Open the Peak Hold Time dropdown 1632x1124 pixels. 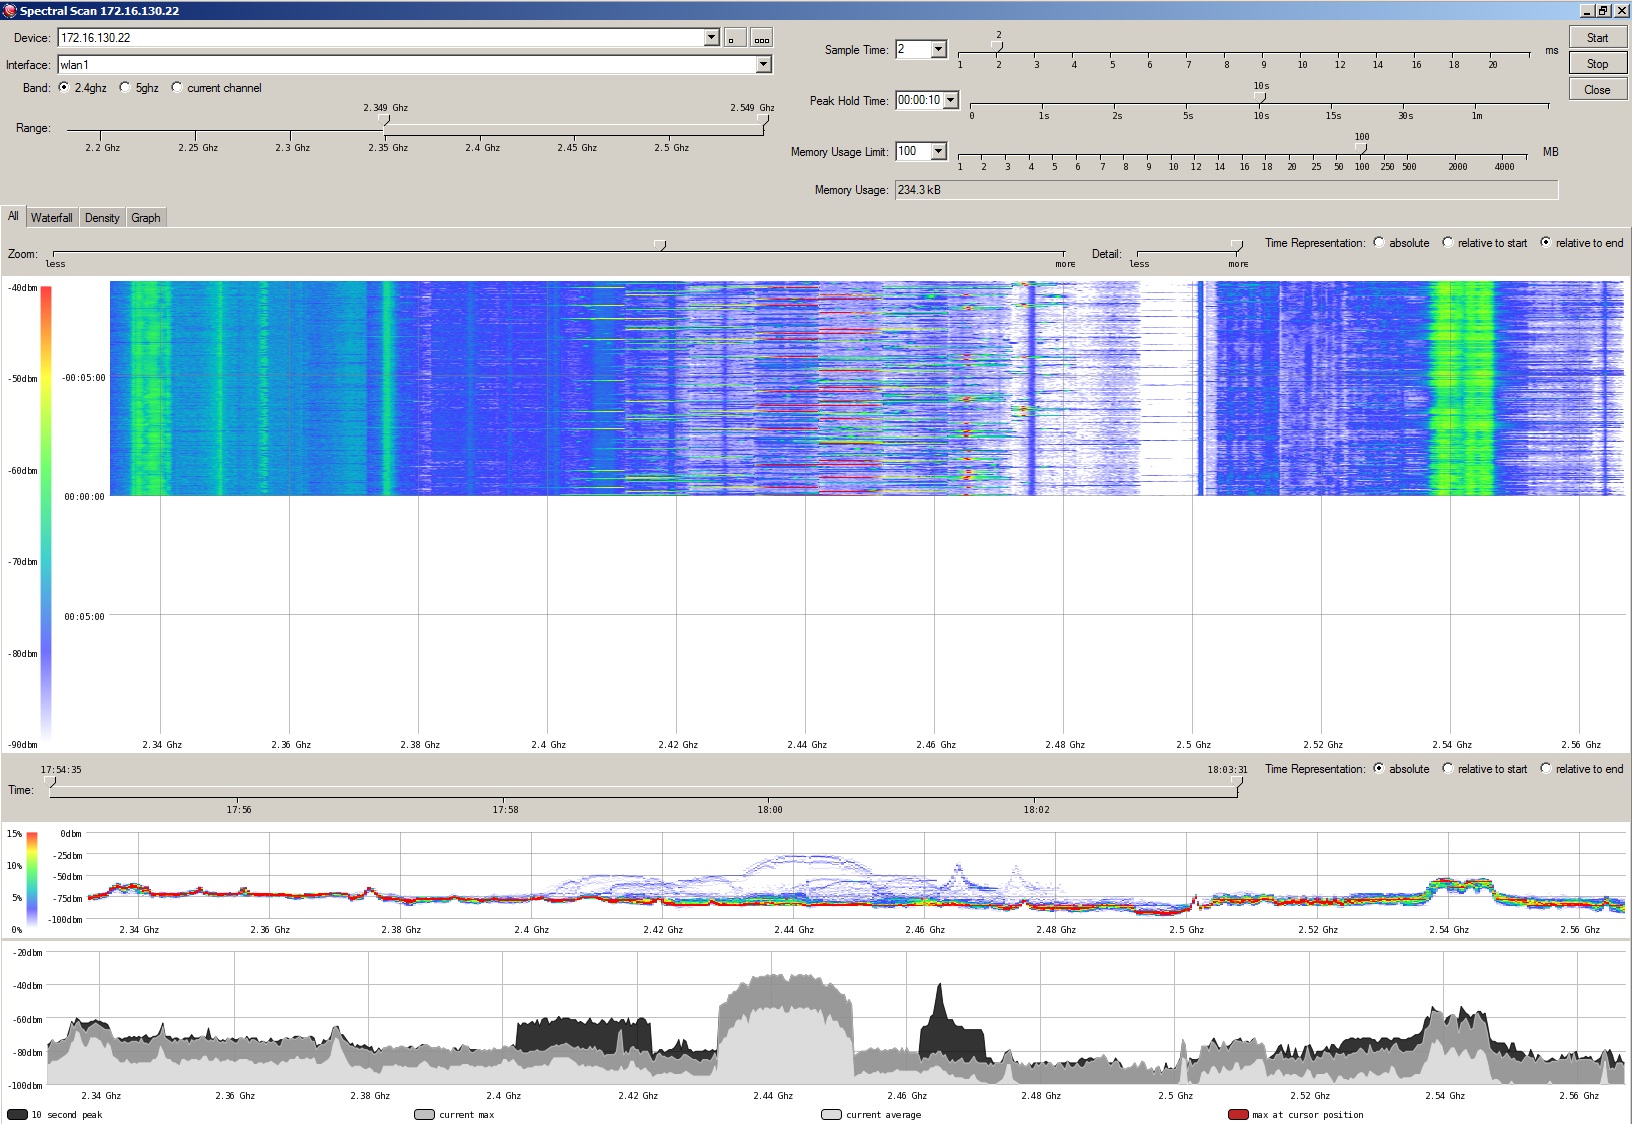[x=950, y=100]
